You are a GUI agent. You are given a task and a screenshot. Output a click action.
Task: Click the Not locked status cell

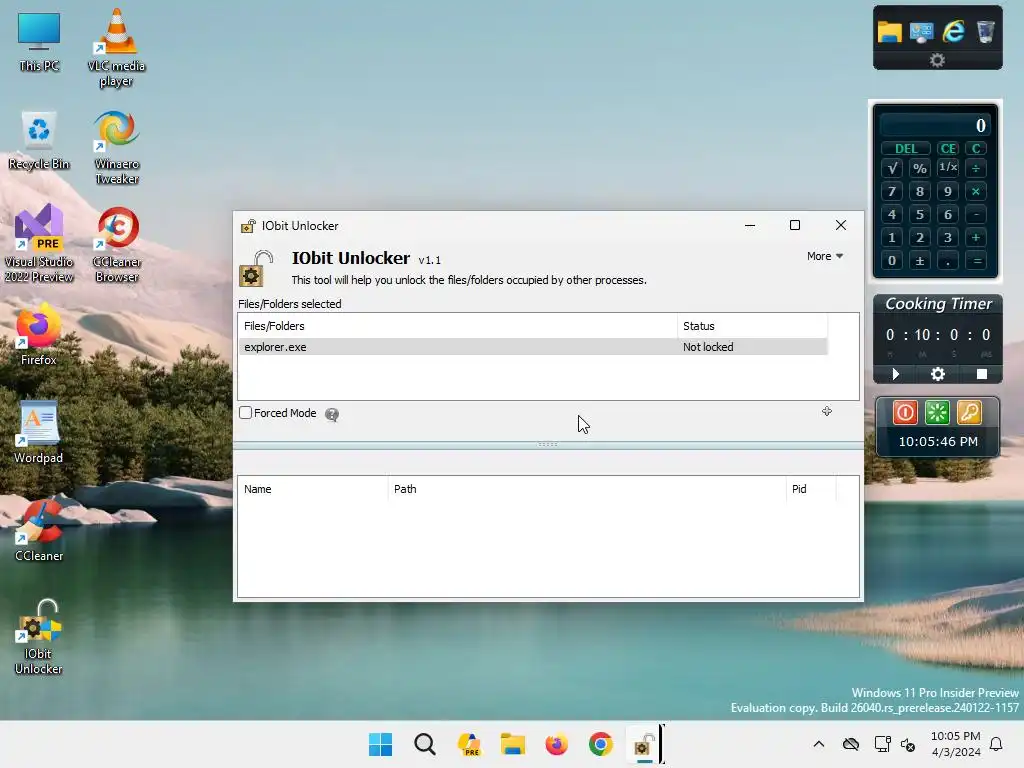click(x=708, y=347)
